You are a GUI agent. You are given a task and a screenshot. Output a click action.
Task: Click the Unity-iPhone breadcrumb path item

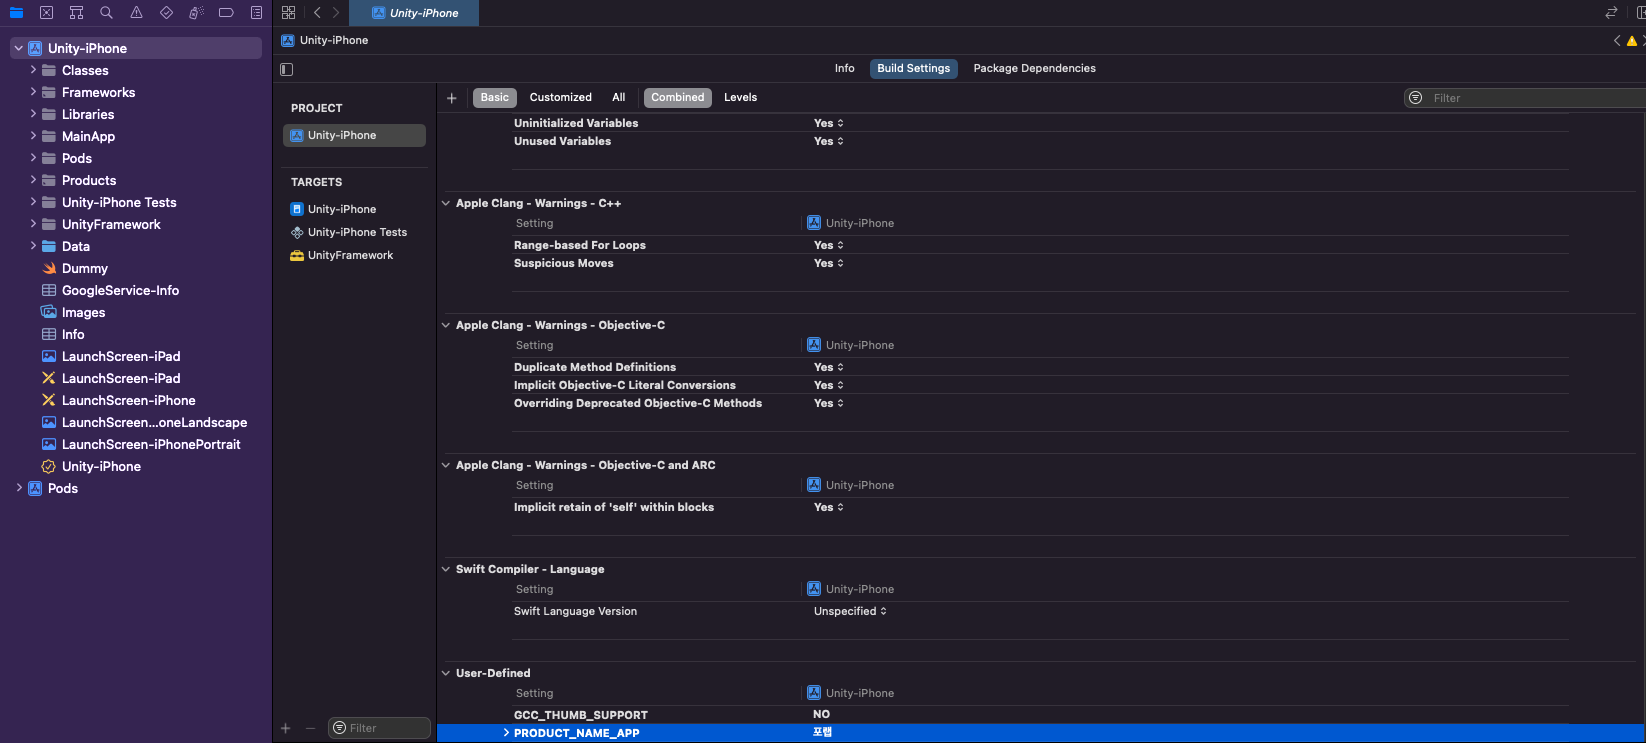tap(325, 41)
